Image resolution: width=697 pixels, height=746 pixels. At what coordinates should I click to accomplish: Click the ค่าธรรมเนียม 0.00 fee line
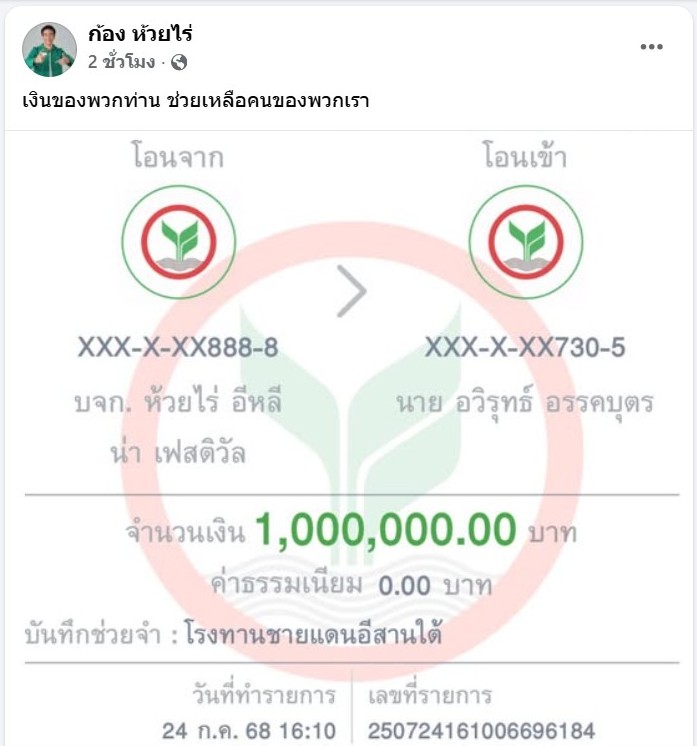point(351,585)
